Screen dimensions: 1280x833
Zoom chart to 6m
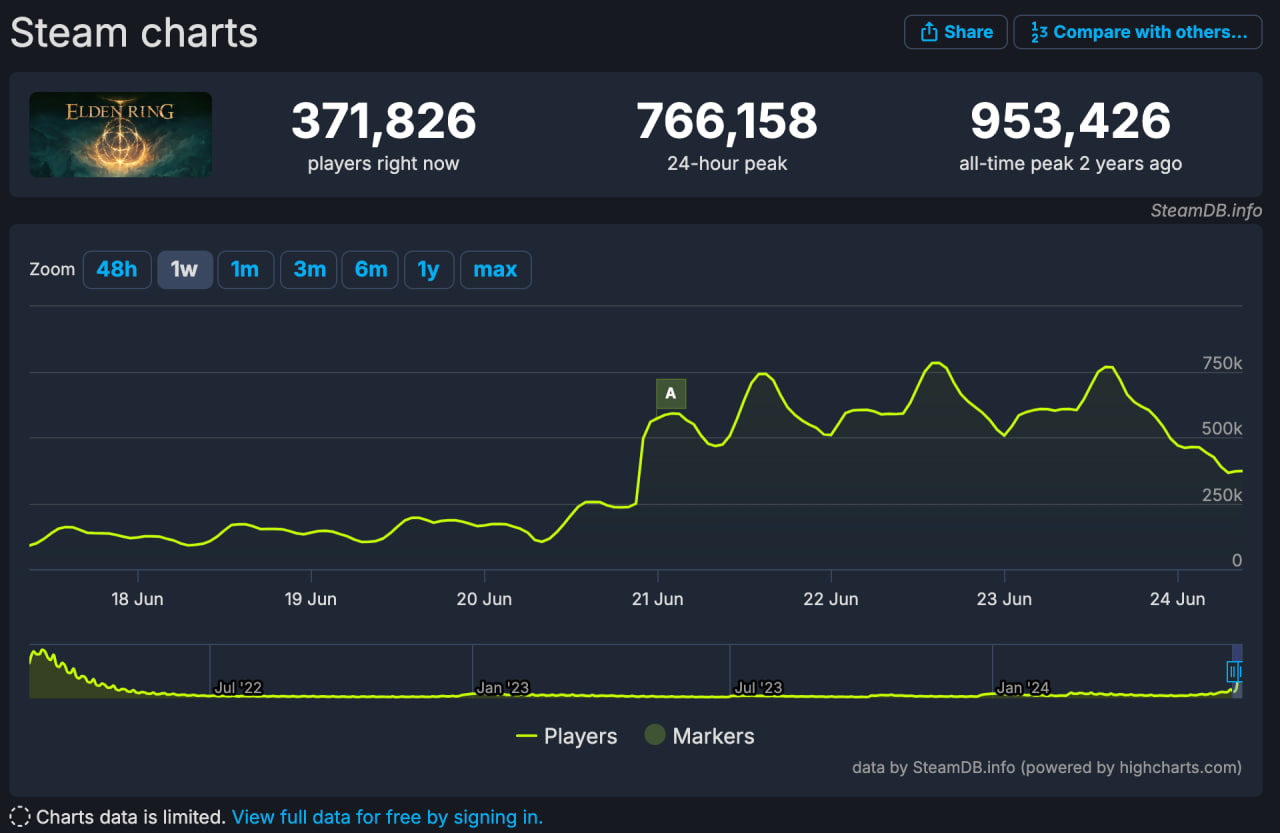point(370,269)
